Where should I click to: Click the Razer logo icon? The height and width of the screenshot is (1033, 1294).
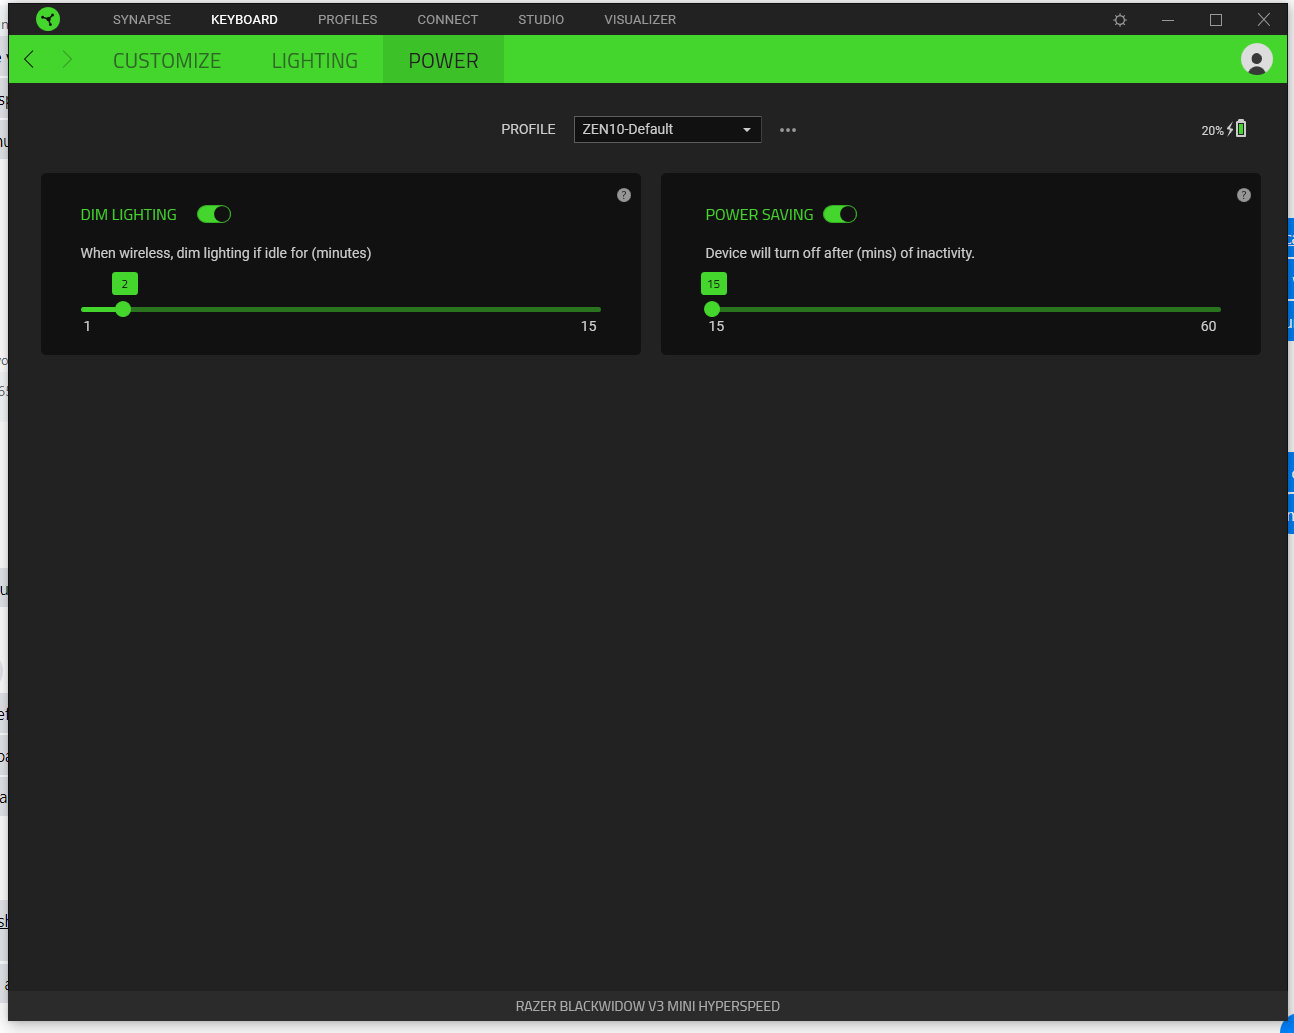[47, 19]
